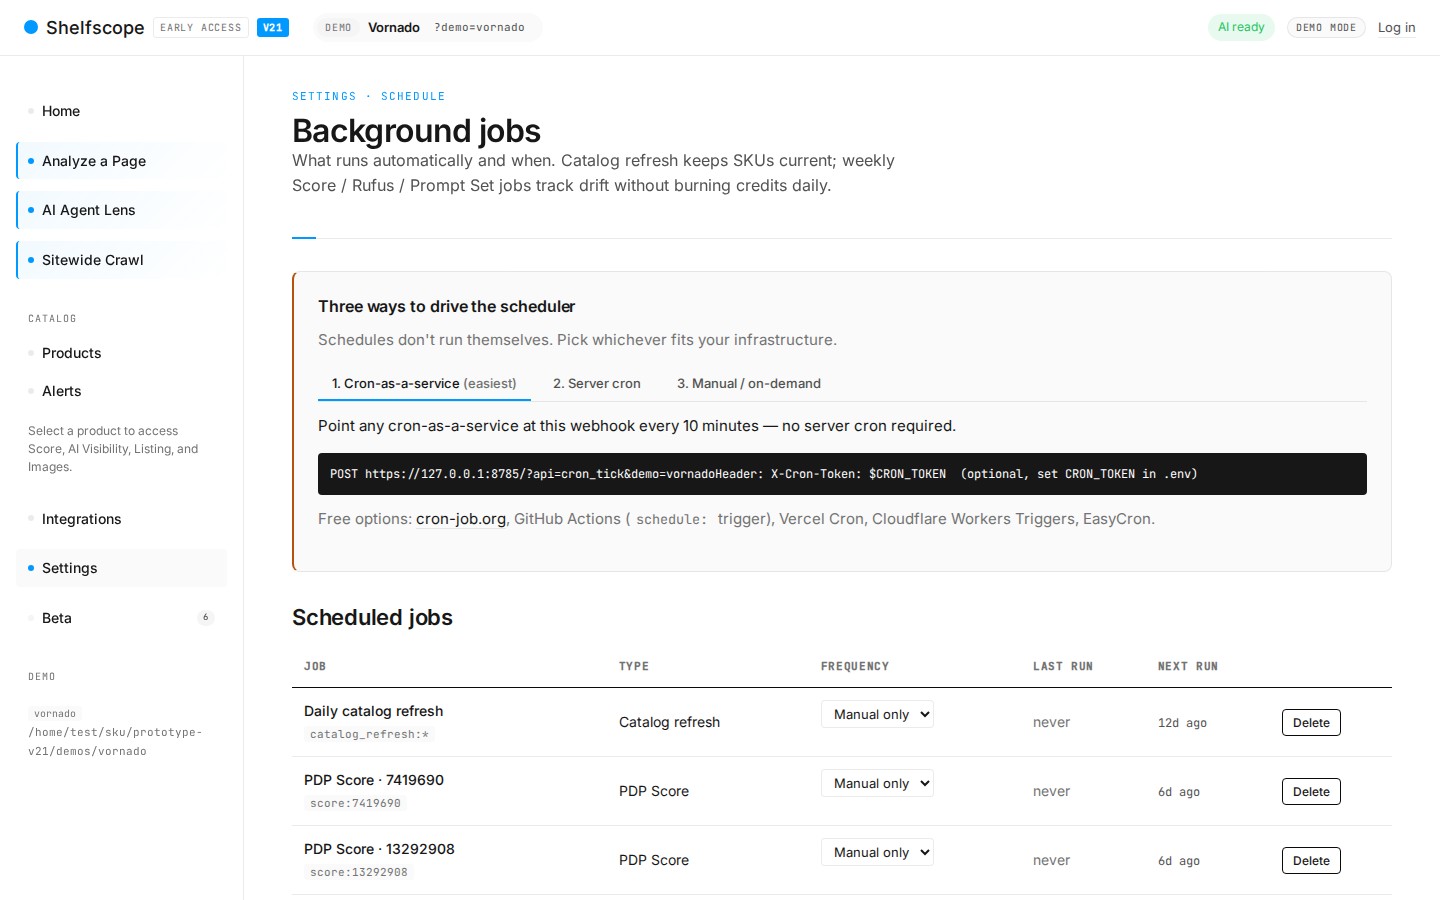Click the AI ready status badge
The width and height of the screenshot is (1440, 900).
click(1241, 27)
